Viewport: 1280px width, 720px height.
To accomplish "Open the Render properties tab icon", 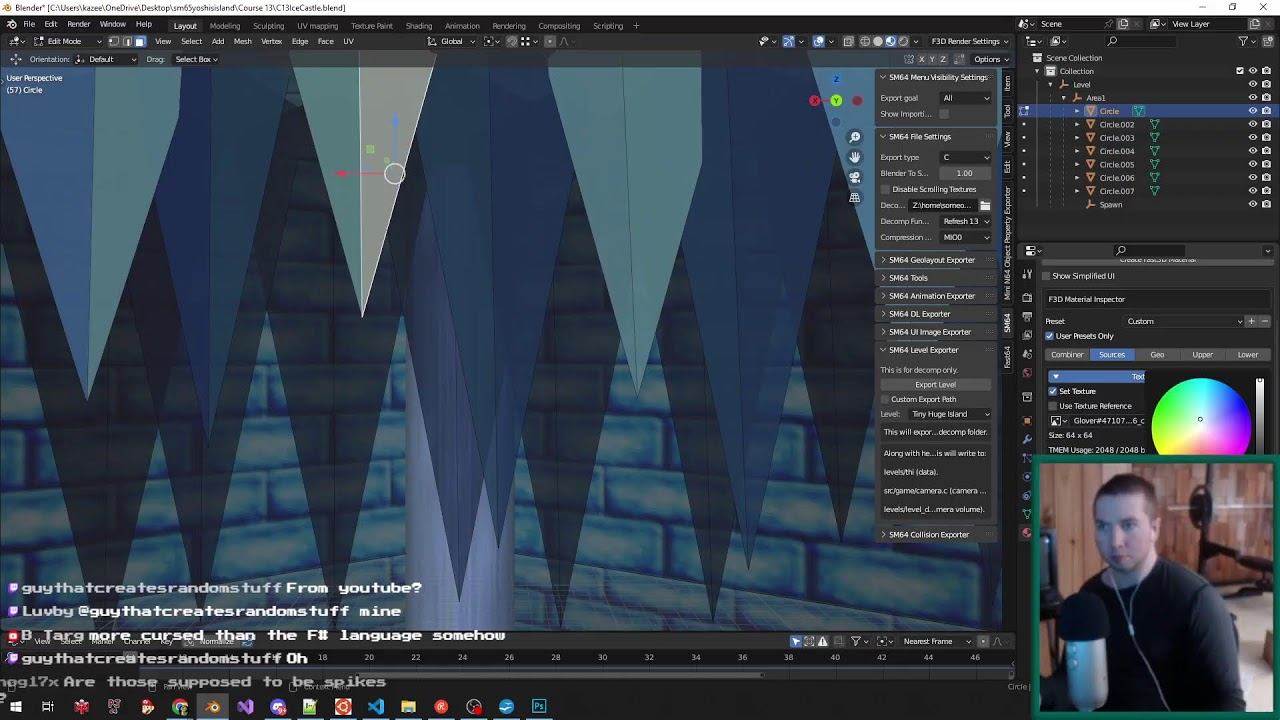I will (1027, 297).
